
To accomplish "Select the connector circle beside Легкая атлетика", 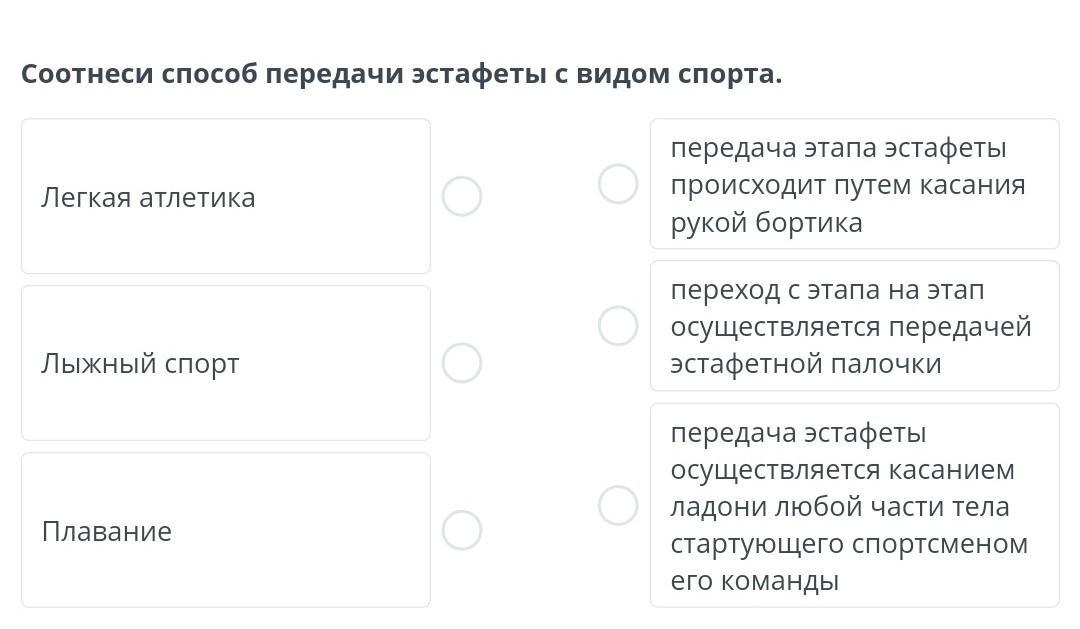I will [462, 197].
